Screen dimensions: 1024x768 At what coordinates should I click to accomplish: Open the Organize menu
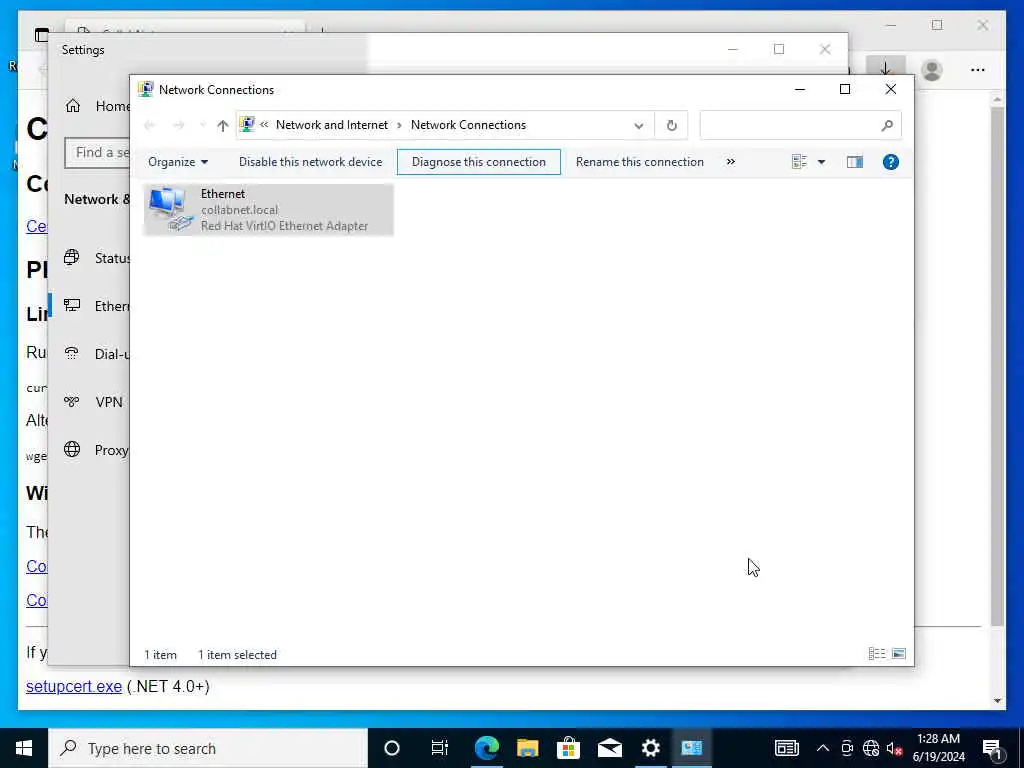click(x=178, y=162)
